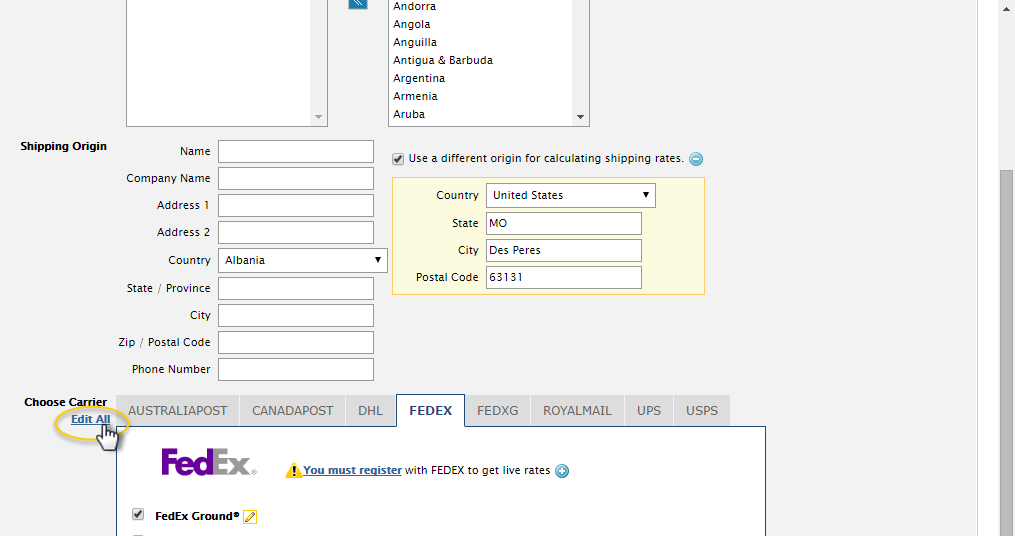Click the Company Name field
This screenshot has width=1015, height=536.
pyautogui.click(x=296, y=179)
